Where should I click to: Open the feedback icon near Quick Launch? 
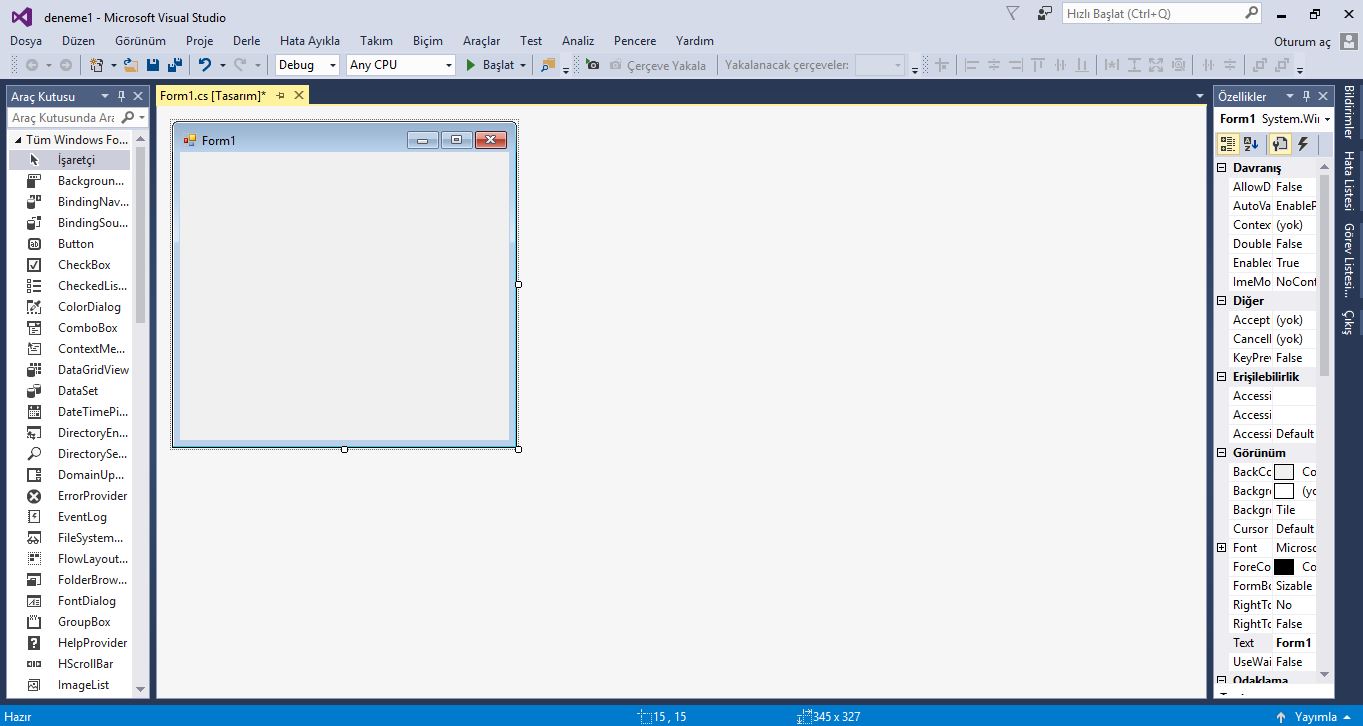coord(1045,14)
